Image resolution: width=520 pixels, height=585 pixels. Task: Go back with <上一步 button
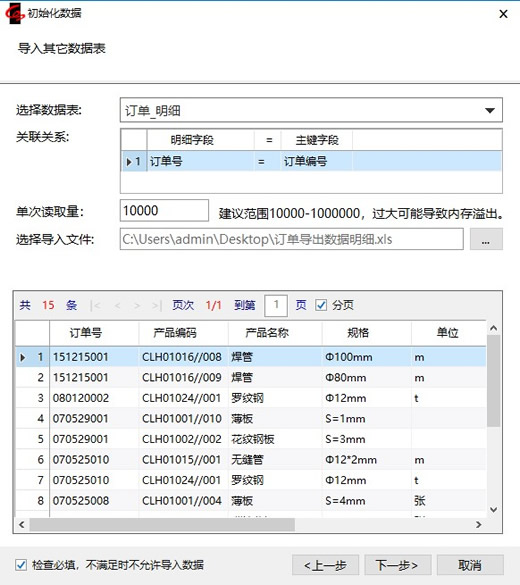coord(325,565)
